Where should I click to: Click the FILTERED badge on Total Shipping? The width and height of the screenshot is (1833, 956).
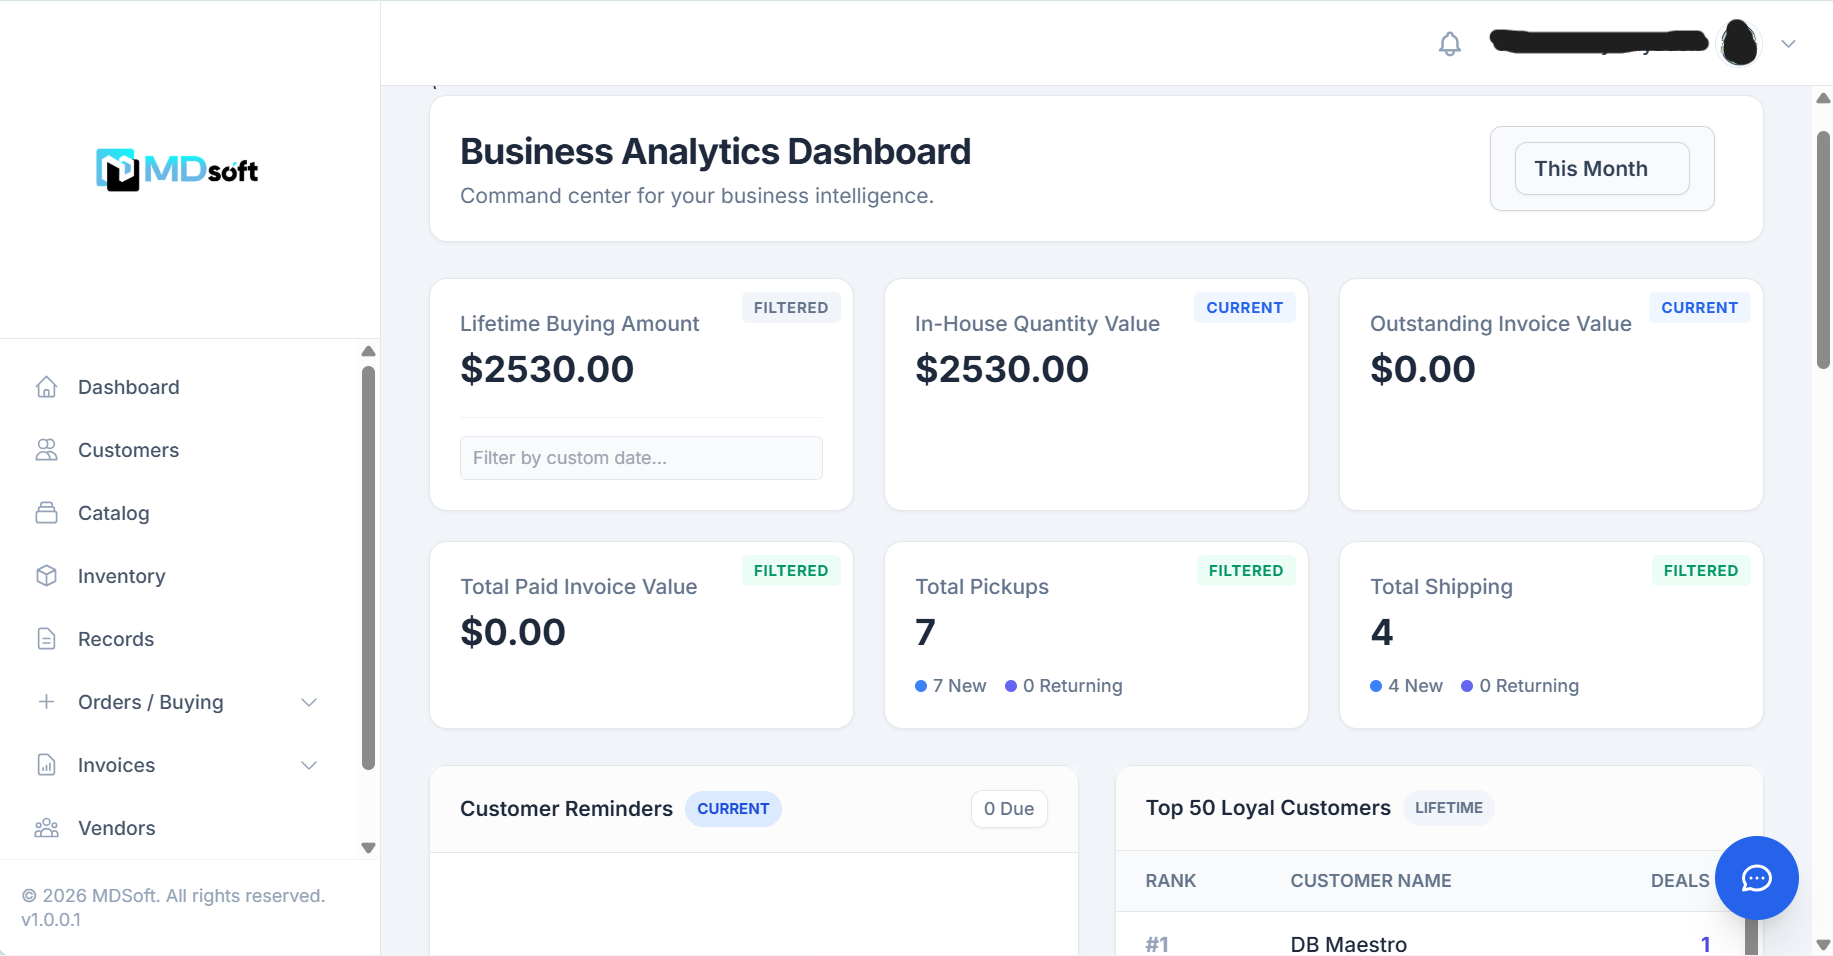pyautogui.click(x=1701, y=571)
